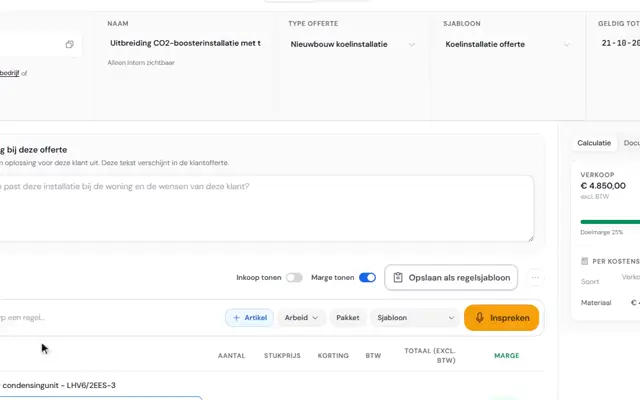Click the bedrijf link
The image size is (640, 400).
9,73
